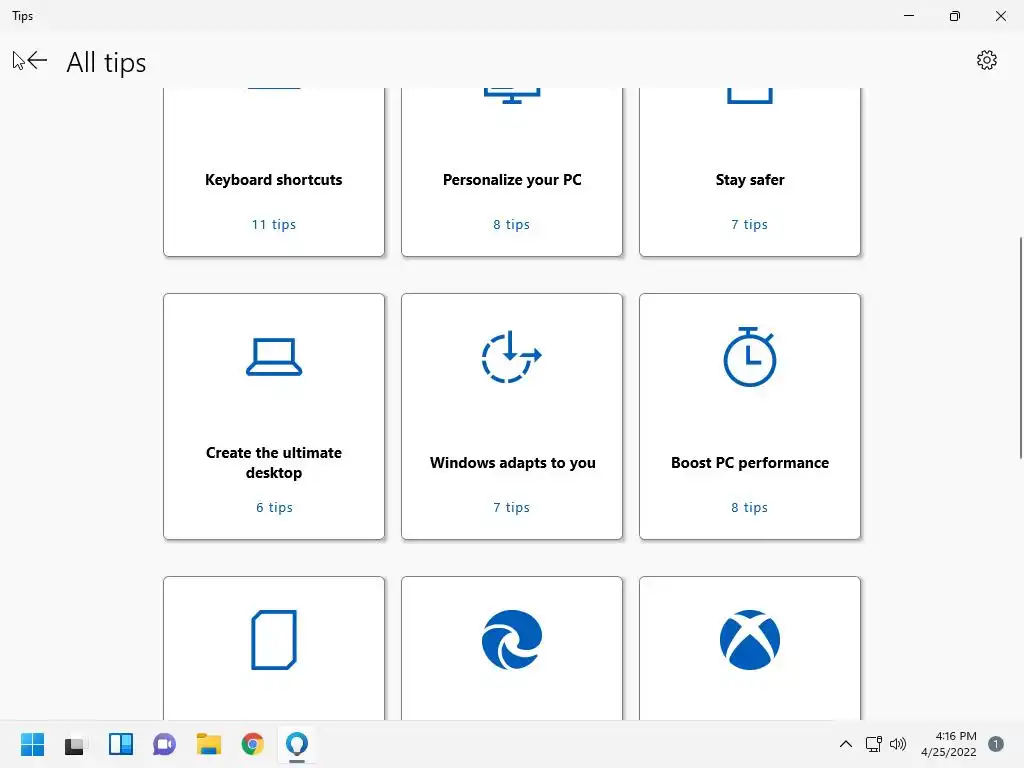Viewport: 1024px width, 768px height.
Task: Click the 11 tips link
Action: click(x=274, y=224)
